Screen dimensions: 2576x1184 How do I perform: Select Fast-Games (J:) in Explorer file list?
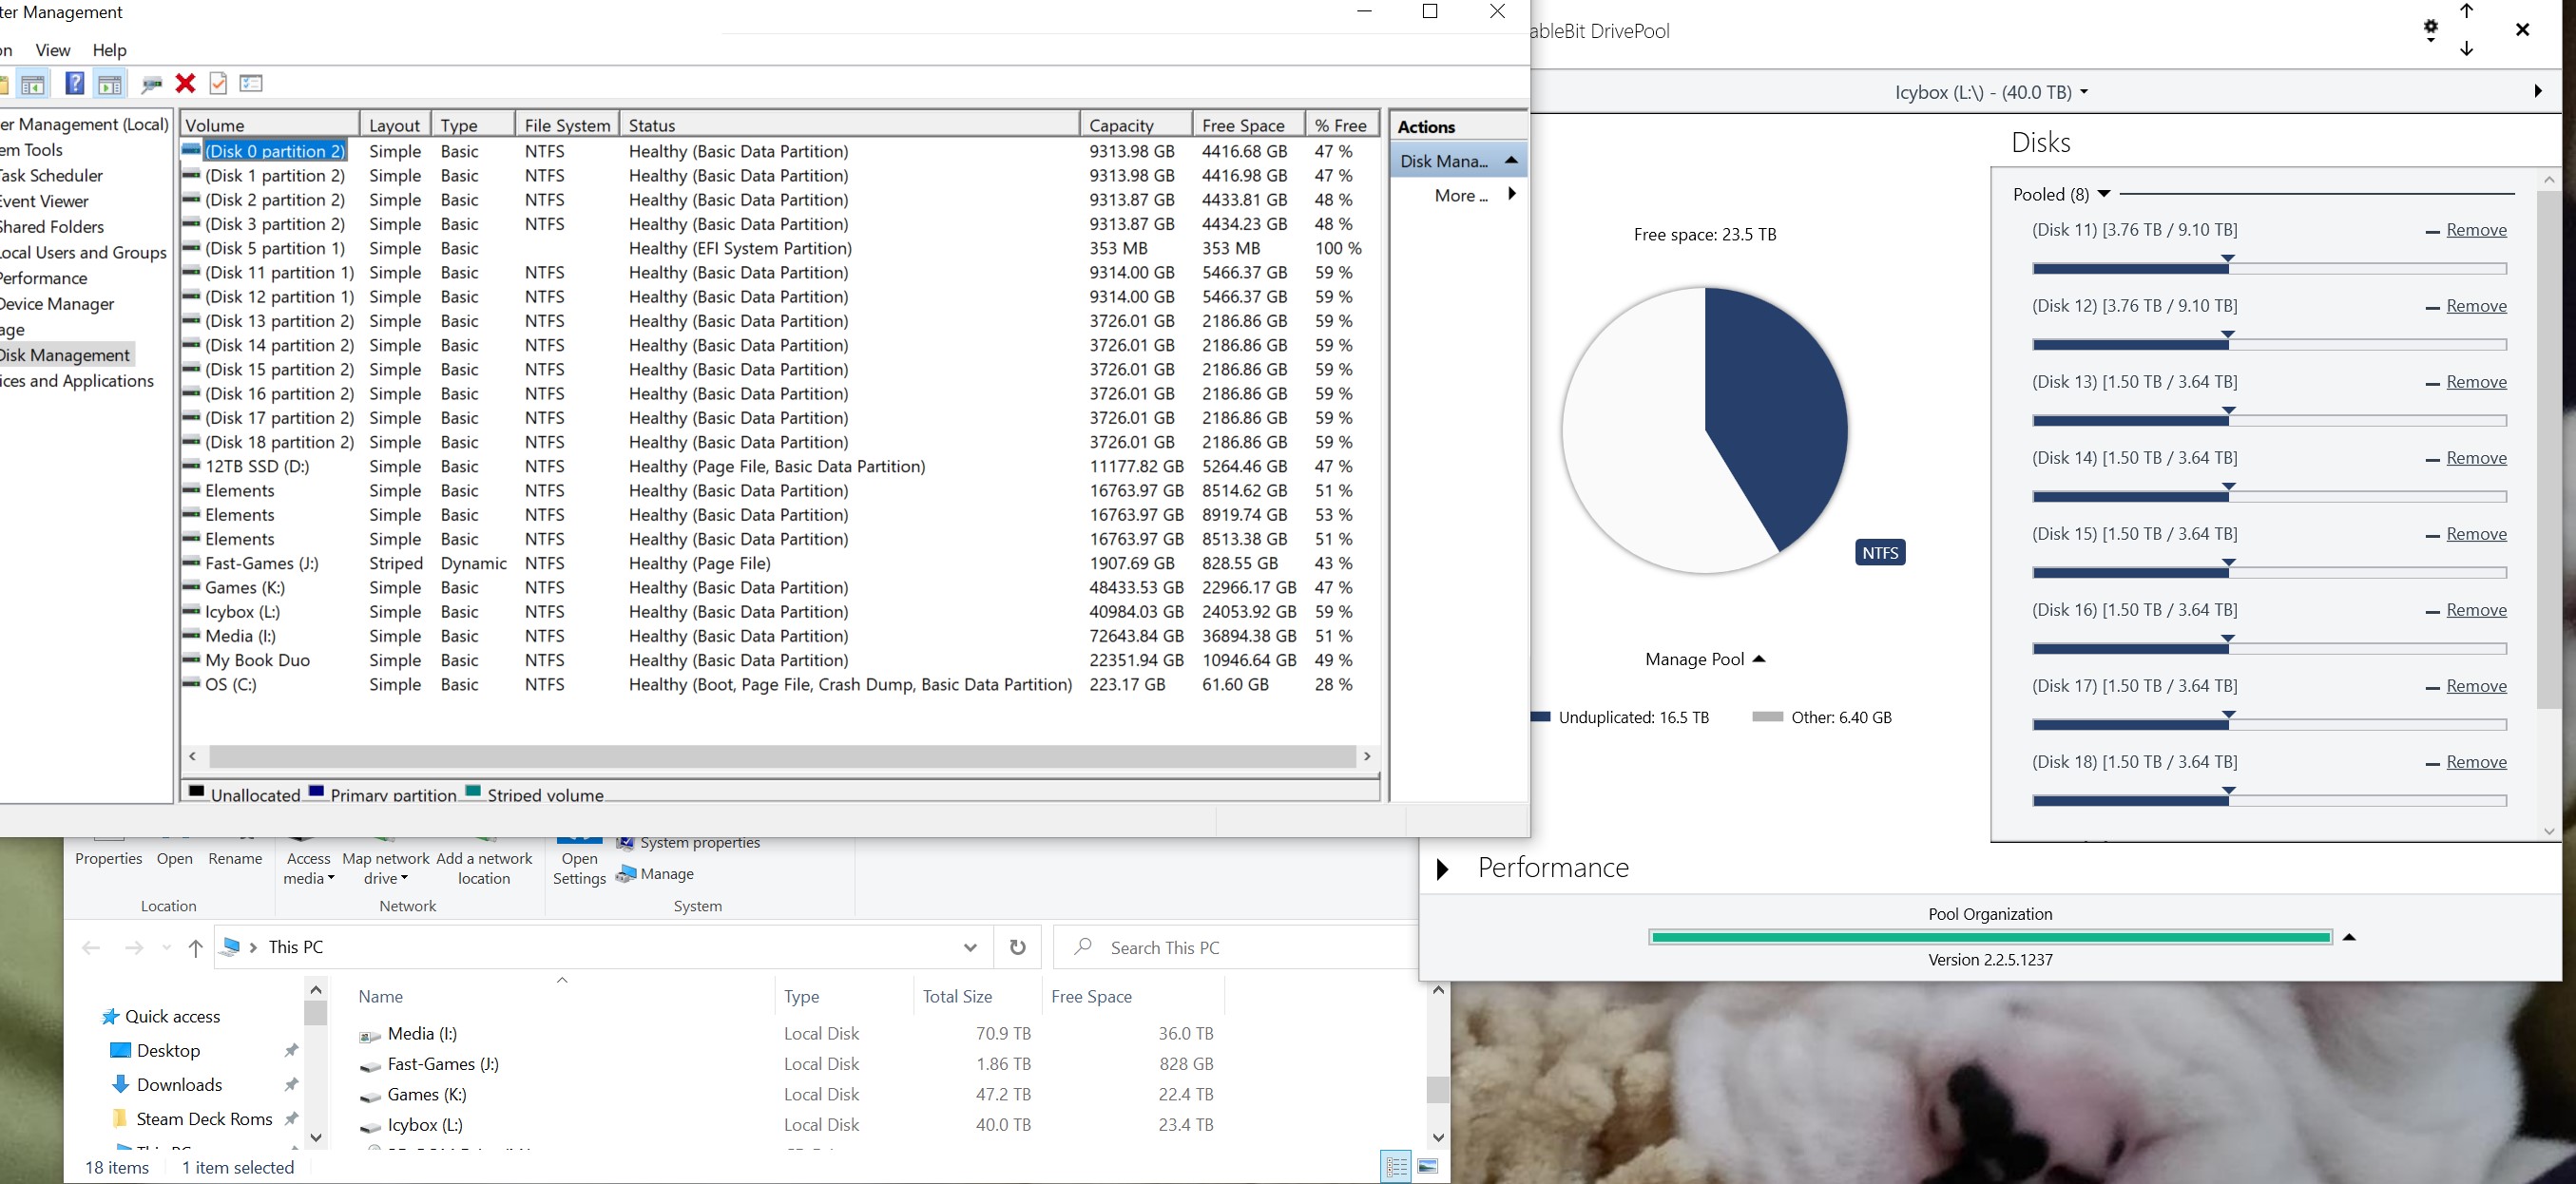(443, 1064)
